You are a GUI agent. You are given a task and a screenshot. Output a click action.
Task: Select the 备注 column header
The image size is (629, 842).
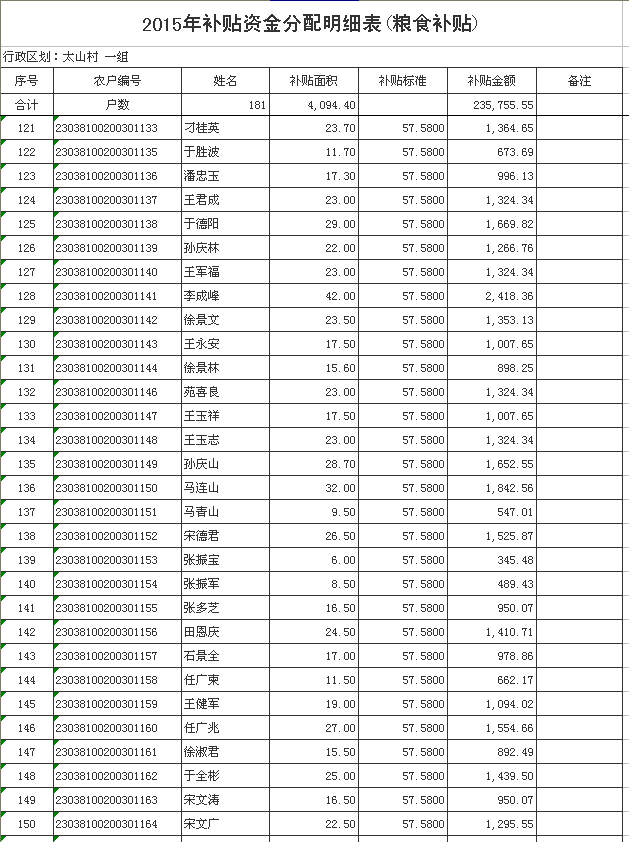(x=580, y=81)
